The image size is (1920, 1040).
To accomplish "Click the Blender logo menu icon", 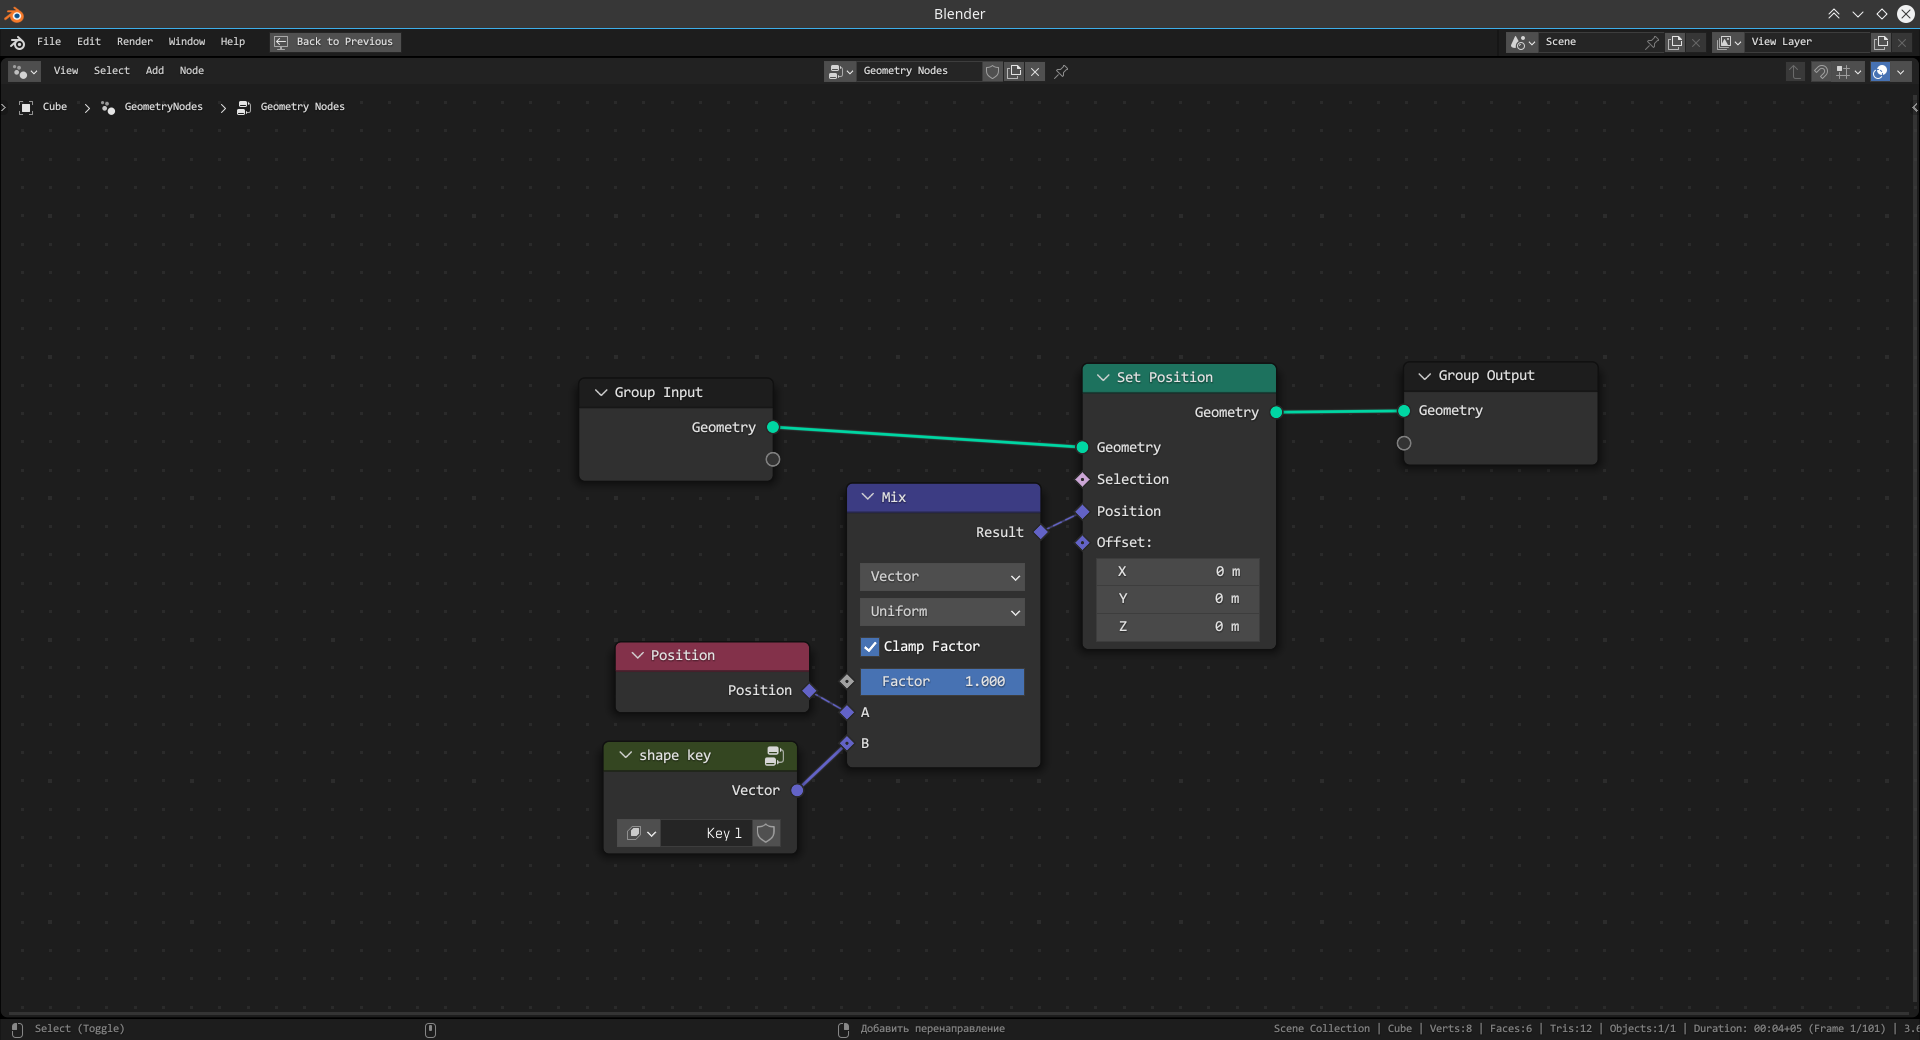I will click(18, 42).
